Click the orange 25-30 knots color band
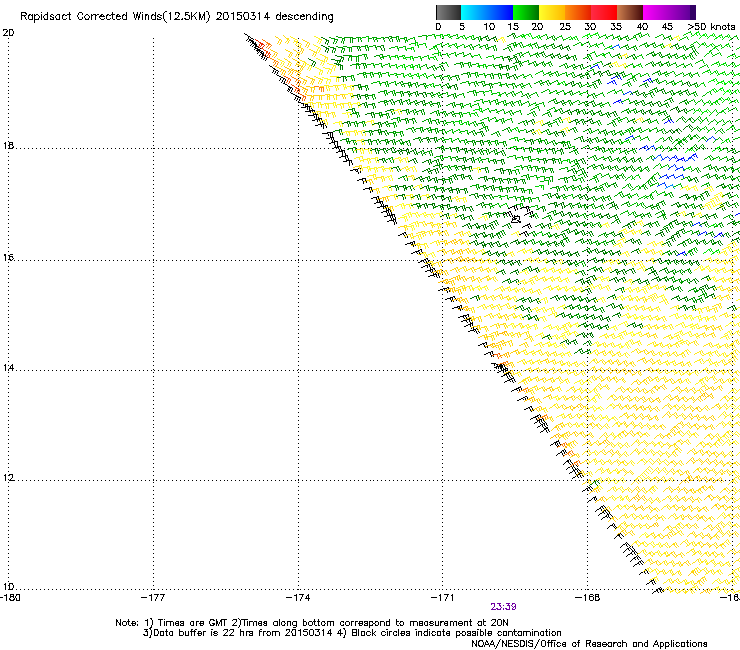 (578, 12)
